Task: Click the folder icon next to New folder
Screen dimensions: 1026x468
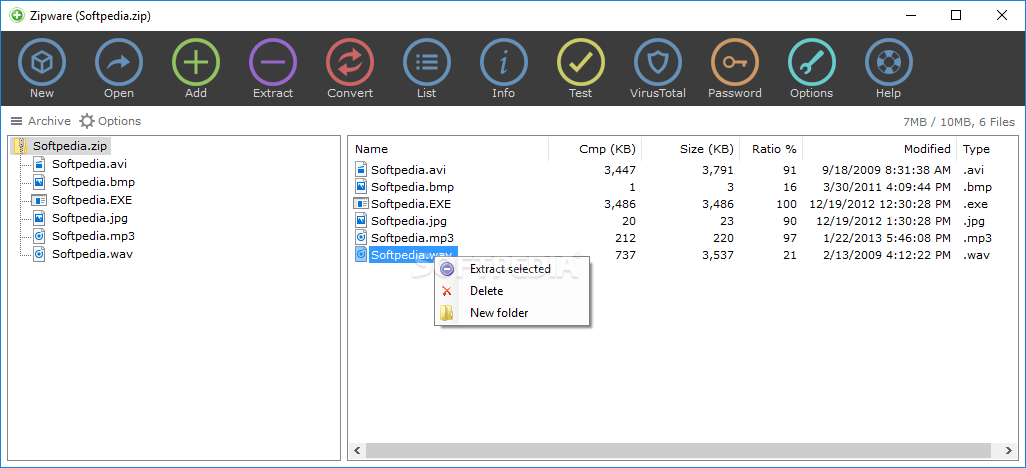Action: click(447, 313)
